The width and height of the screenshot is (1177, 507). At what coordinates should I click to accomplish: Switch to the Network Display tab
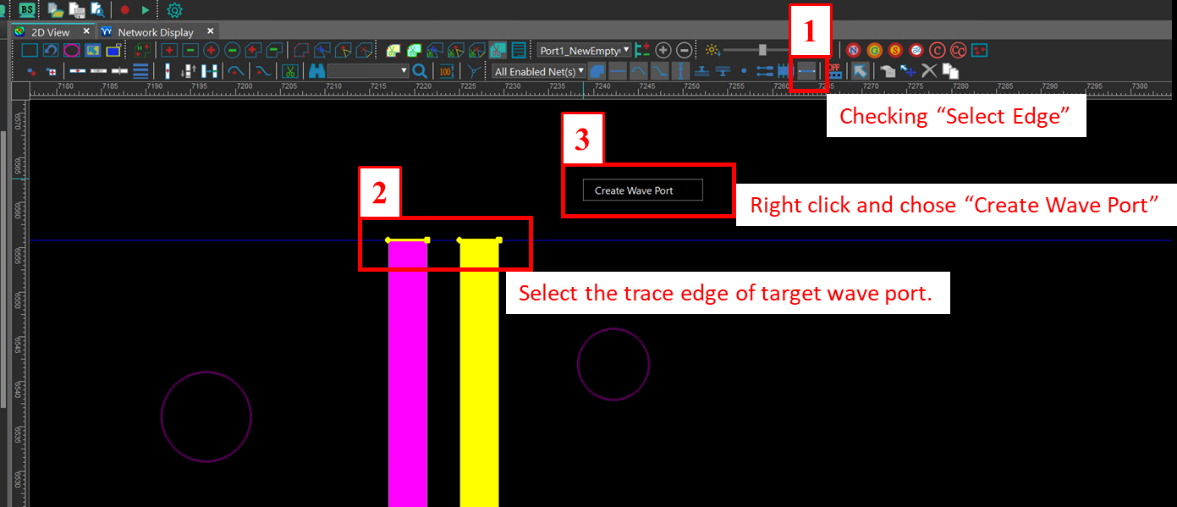point(155,32)
